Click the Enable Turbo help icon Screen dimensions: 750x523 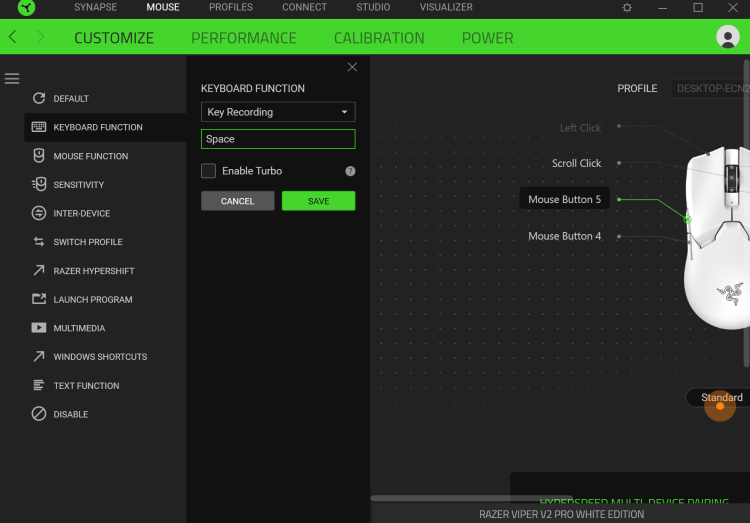tap(350, 171)
